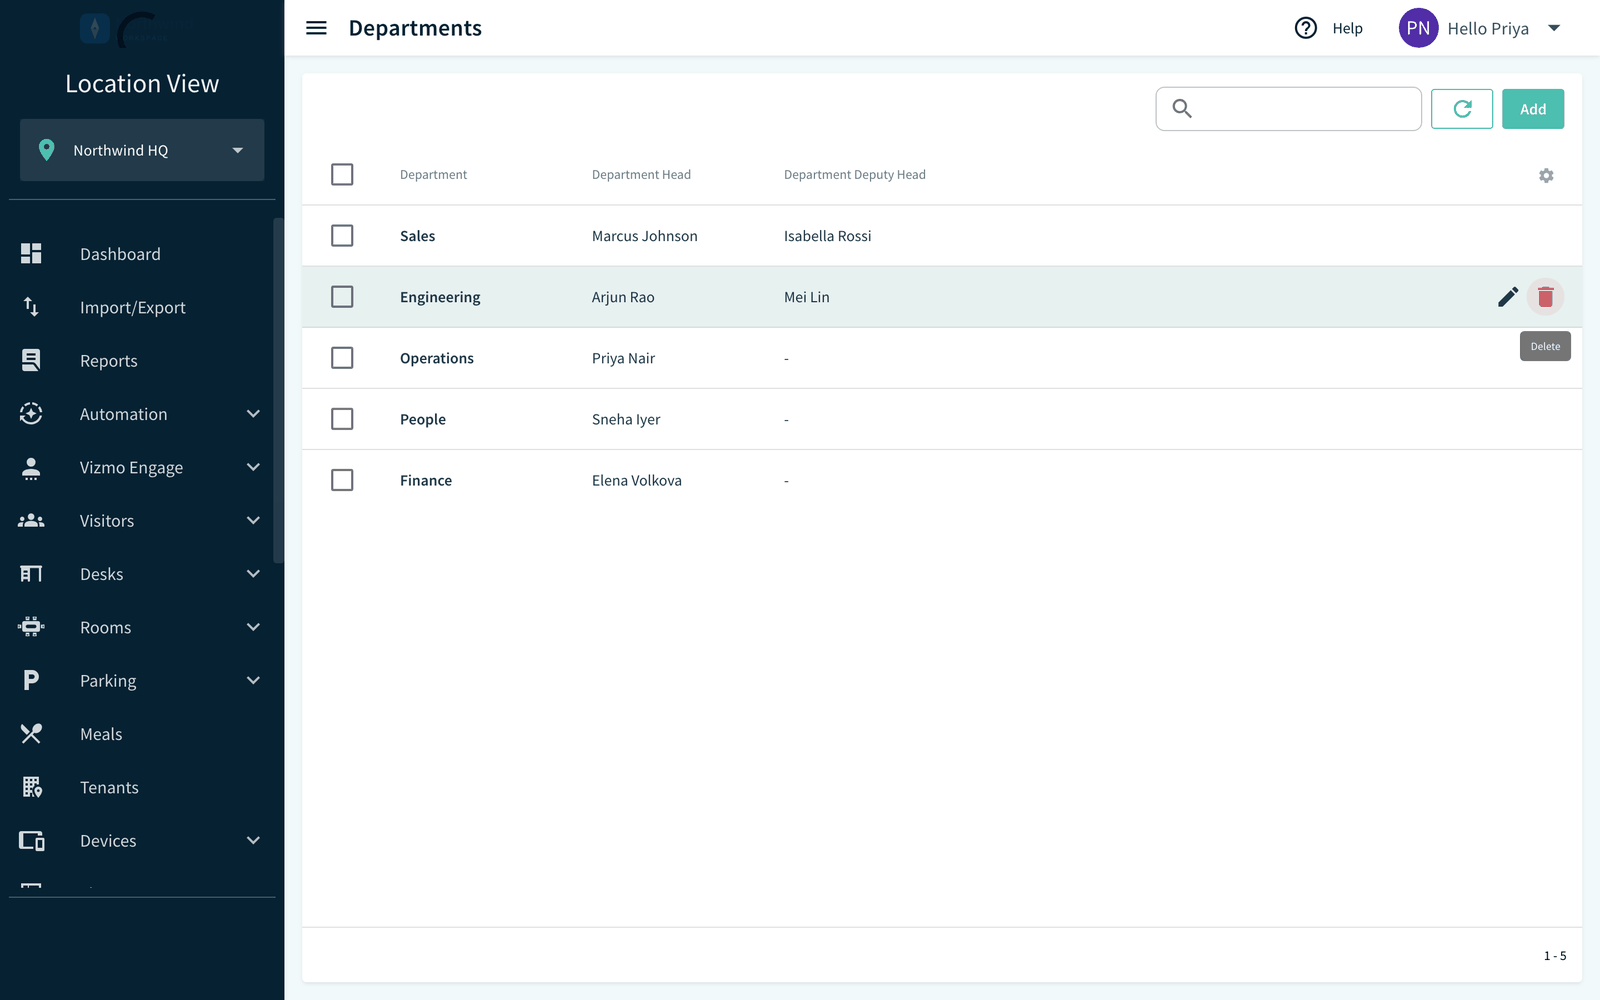Click the Rooms icon in sidebar

pos(31,627)
